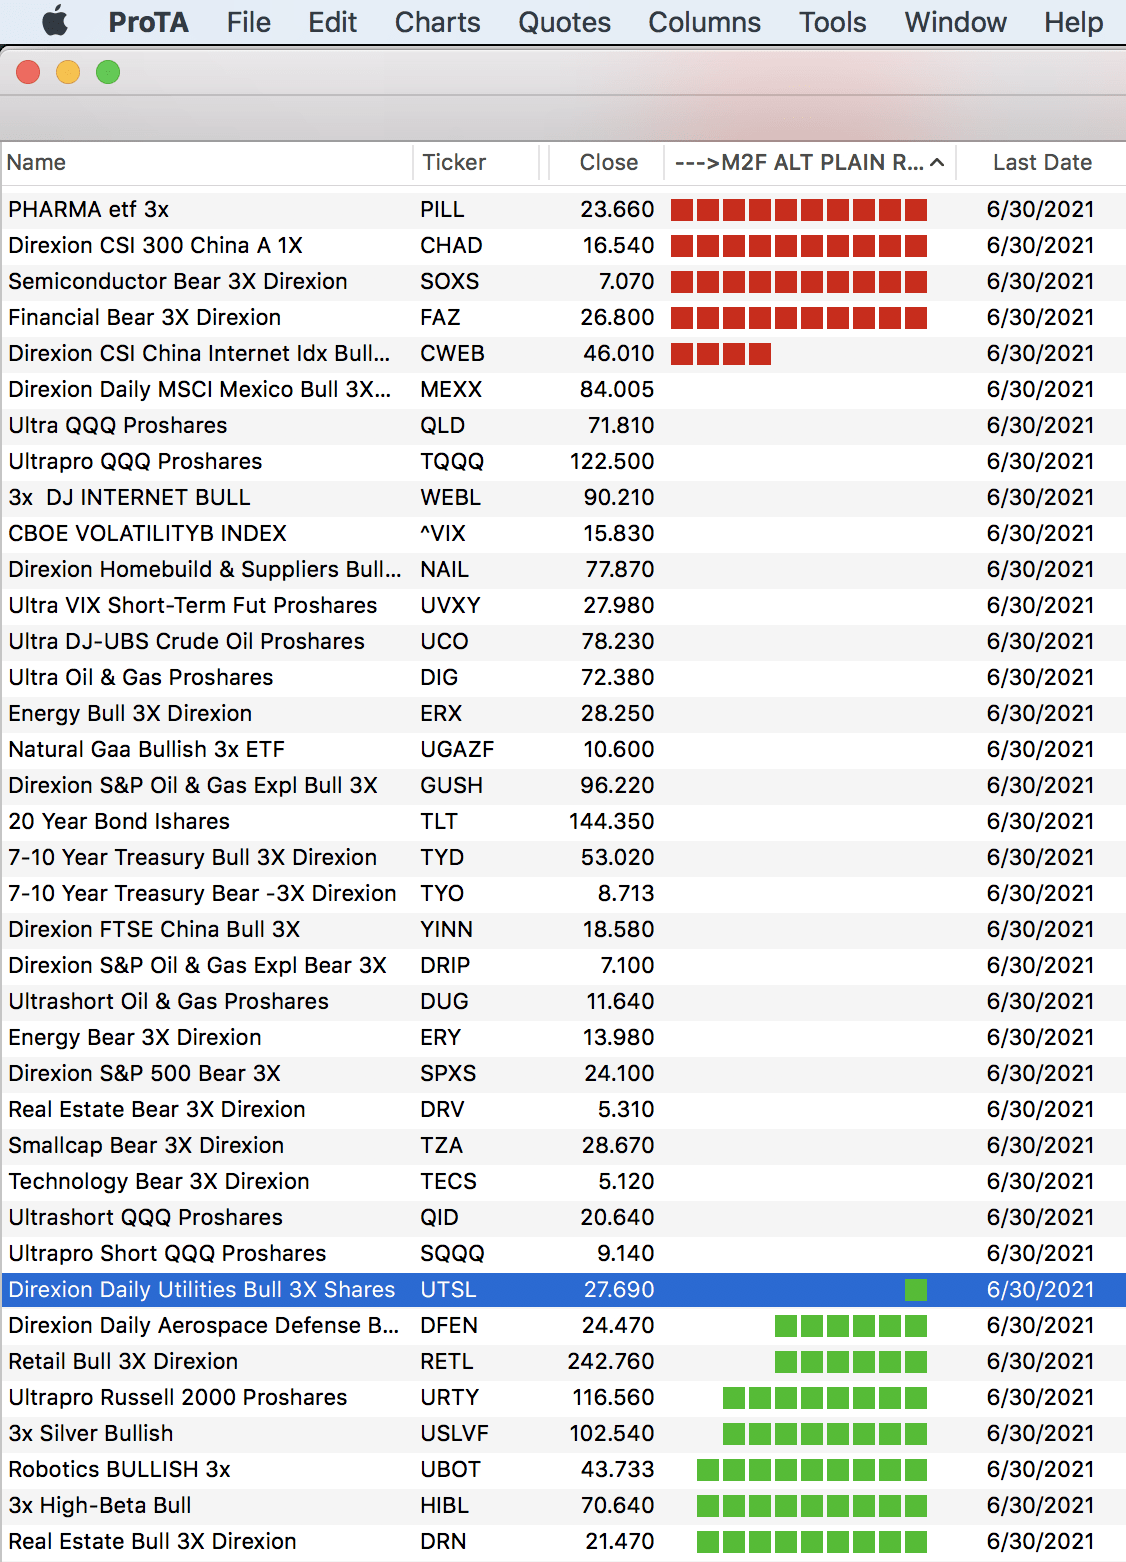Image resolution: width=1126 pixels, height=1562 pixels.
Task: Select Direxion FTSE China Bull 3X row
Action: (563, 929)
